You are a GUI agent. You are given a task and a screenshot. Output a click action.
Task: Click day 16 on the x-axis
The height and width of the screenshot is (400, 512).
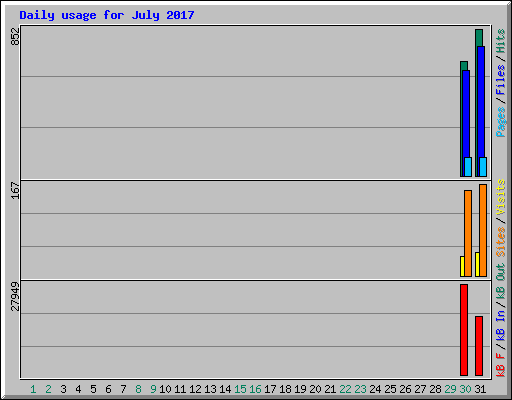pyautogui.click(x=255, y=389)
